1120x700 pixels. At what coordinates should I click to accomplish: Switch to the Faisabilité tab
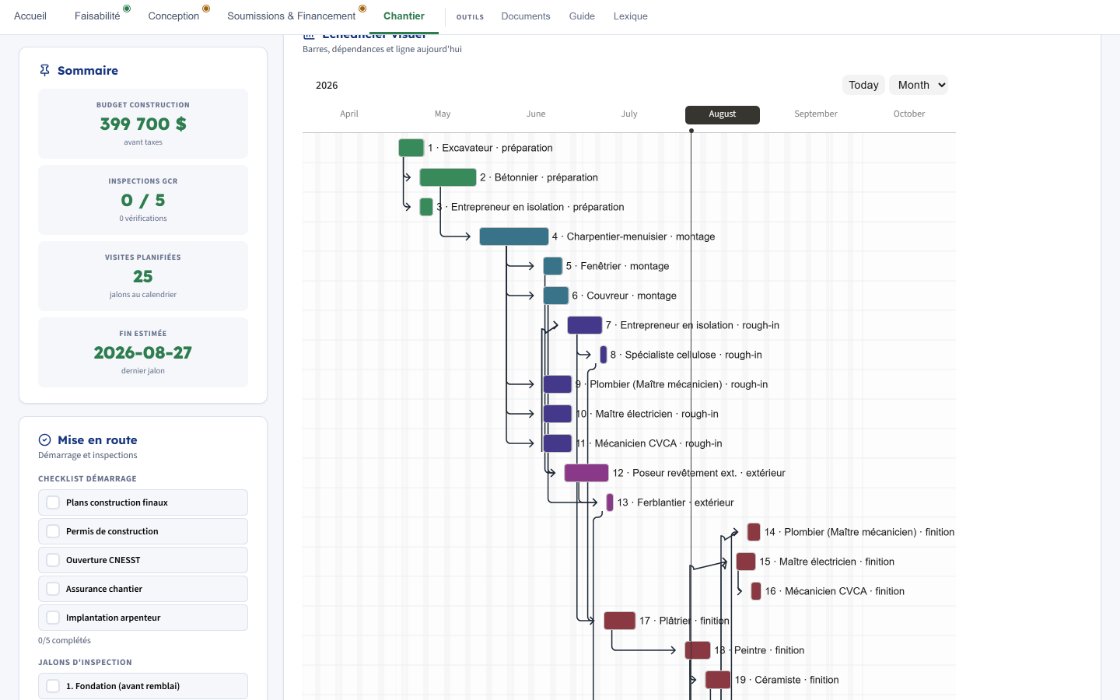(x=97, y=16)
